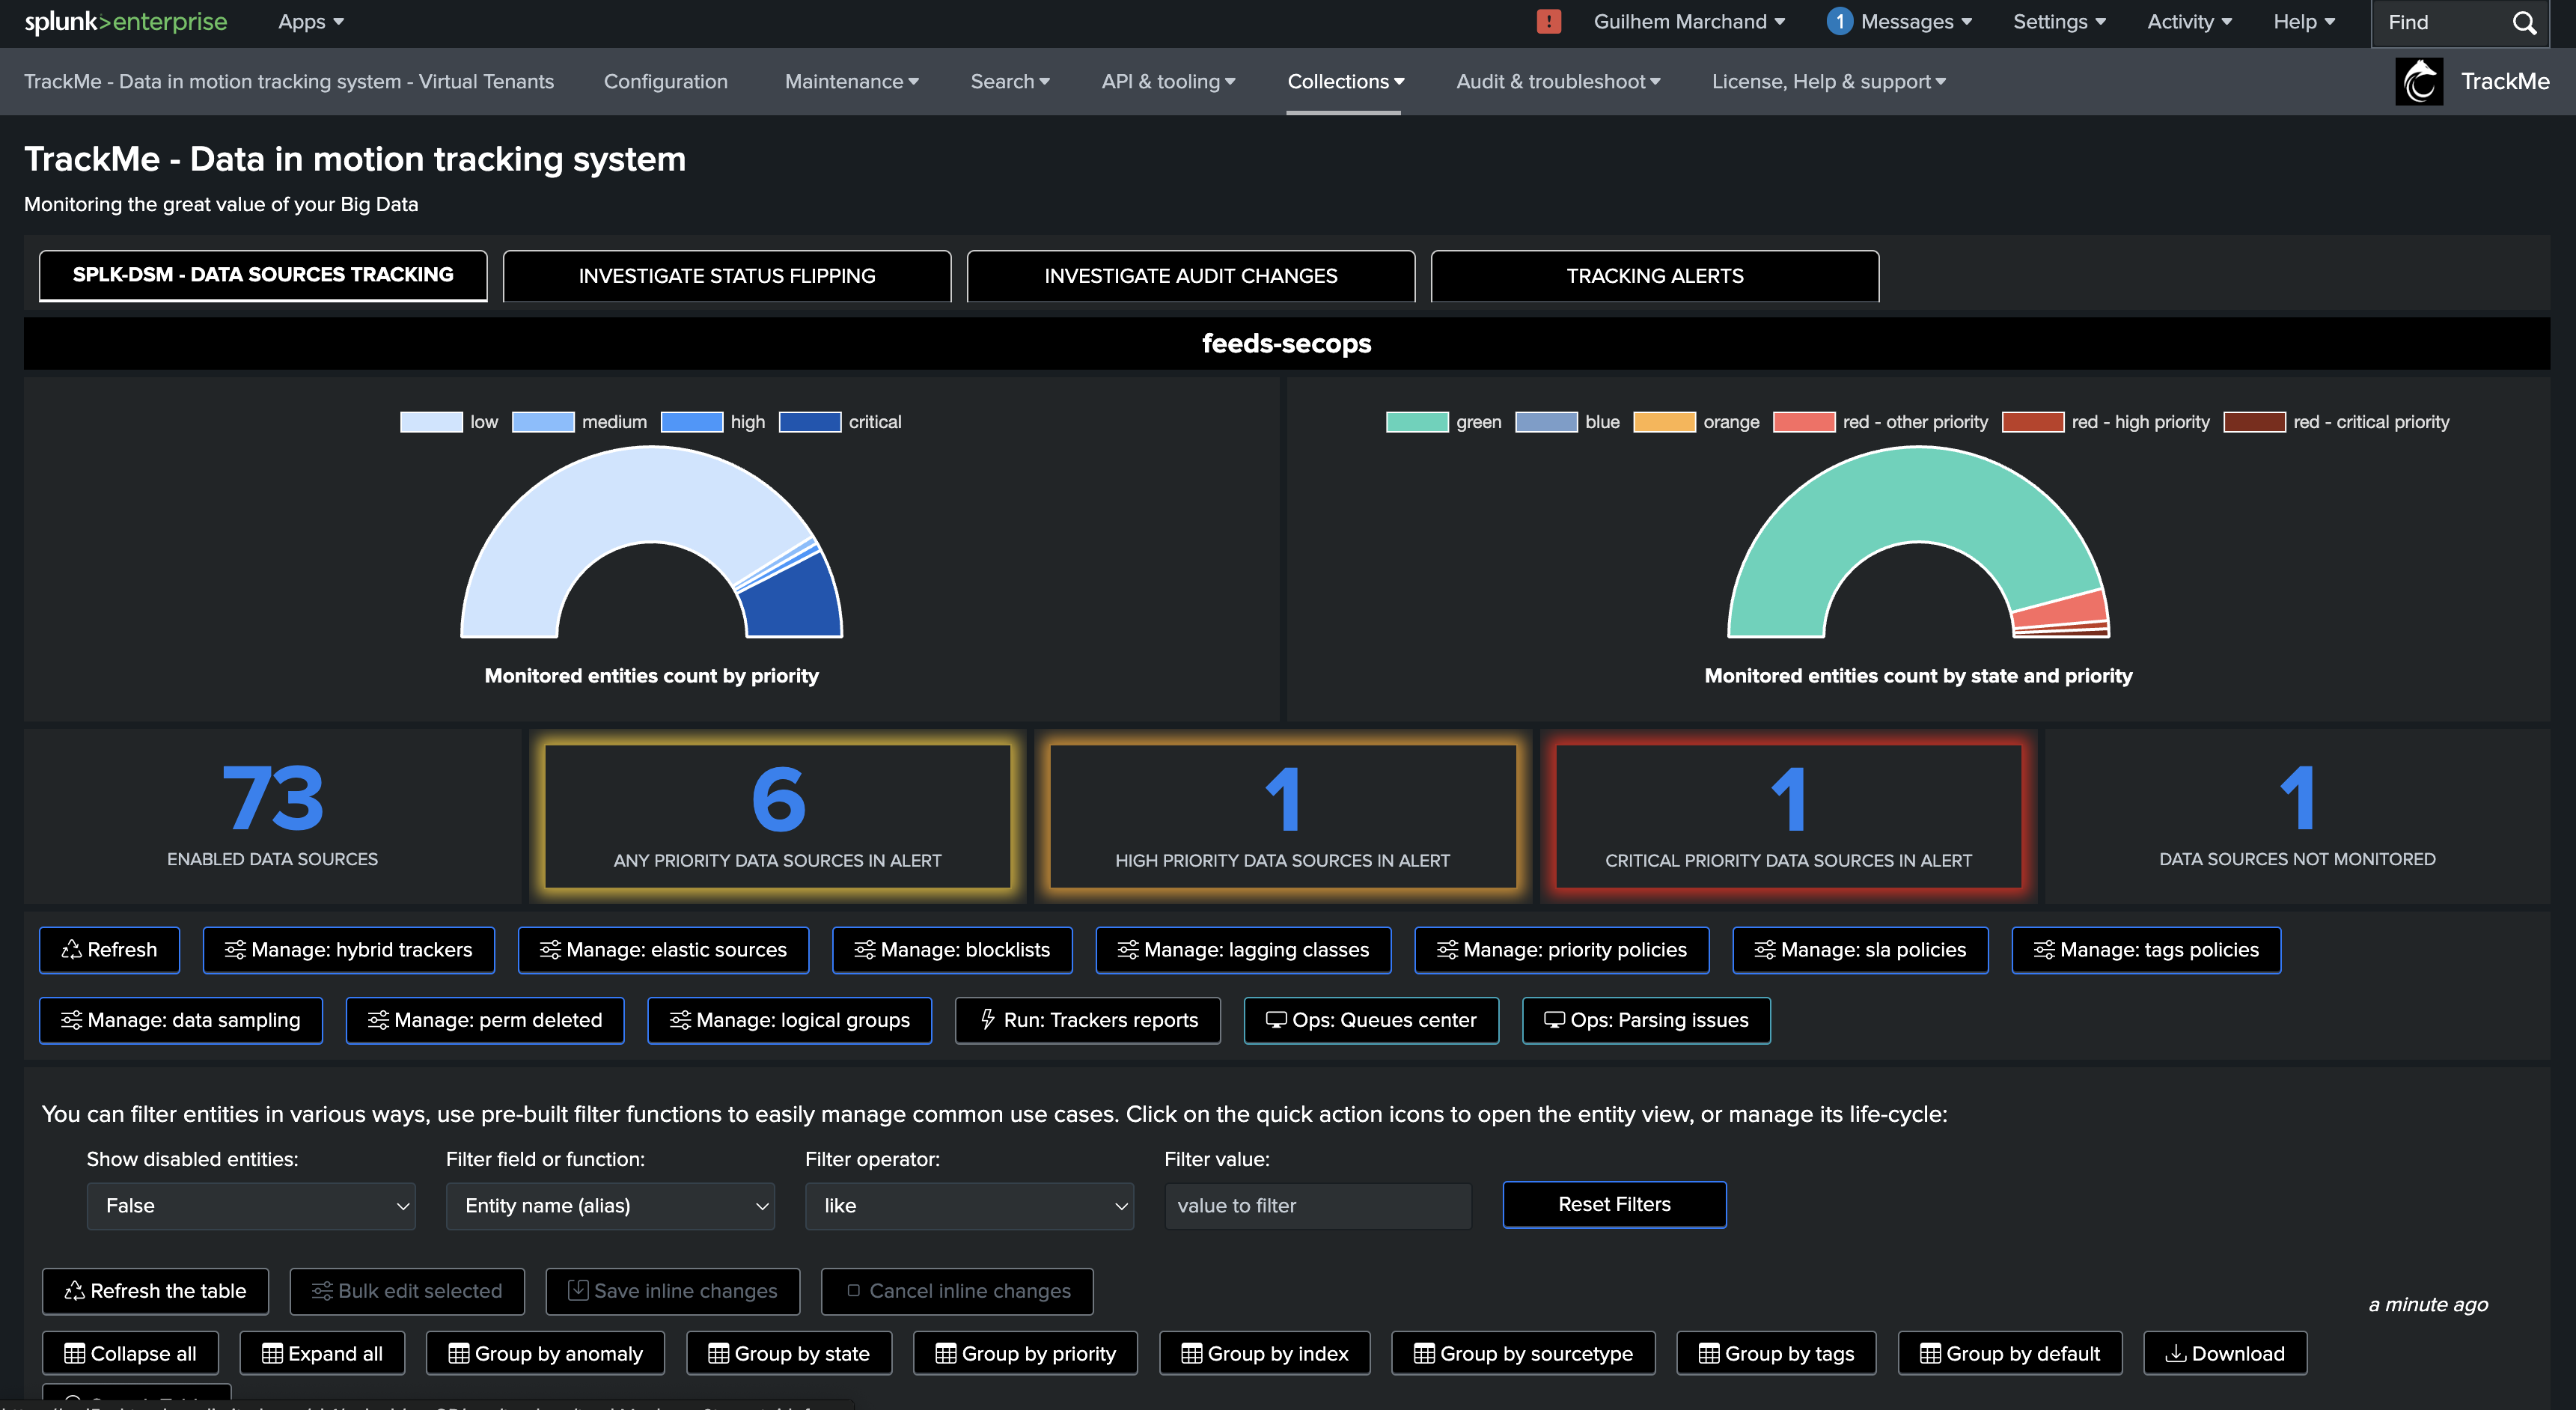
Task: Open License, Help & support menu
Action: point(1829,81)
